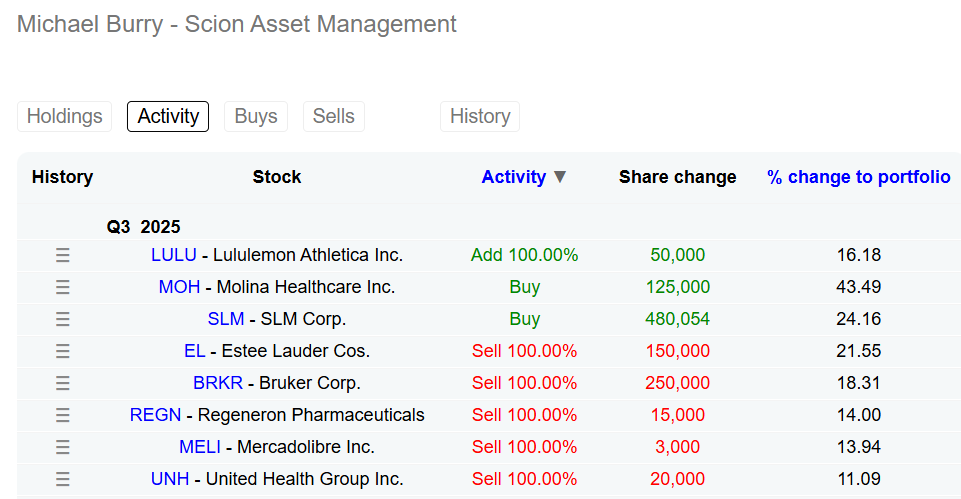The image size is (961, 499).
Task: Switch to the Holdings tab
Action: (64, 116)
